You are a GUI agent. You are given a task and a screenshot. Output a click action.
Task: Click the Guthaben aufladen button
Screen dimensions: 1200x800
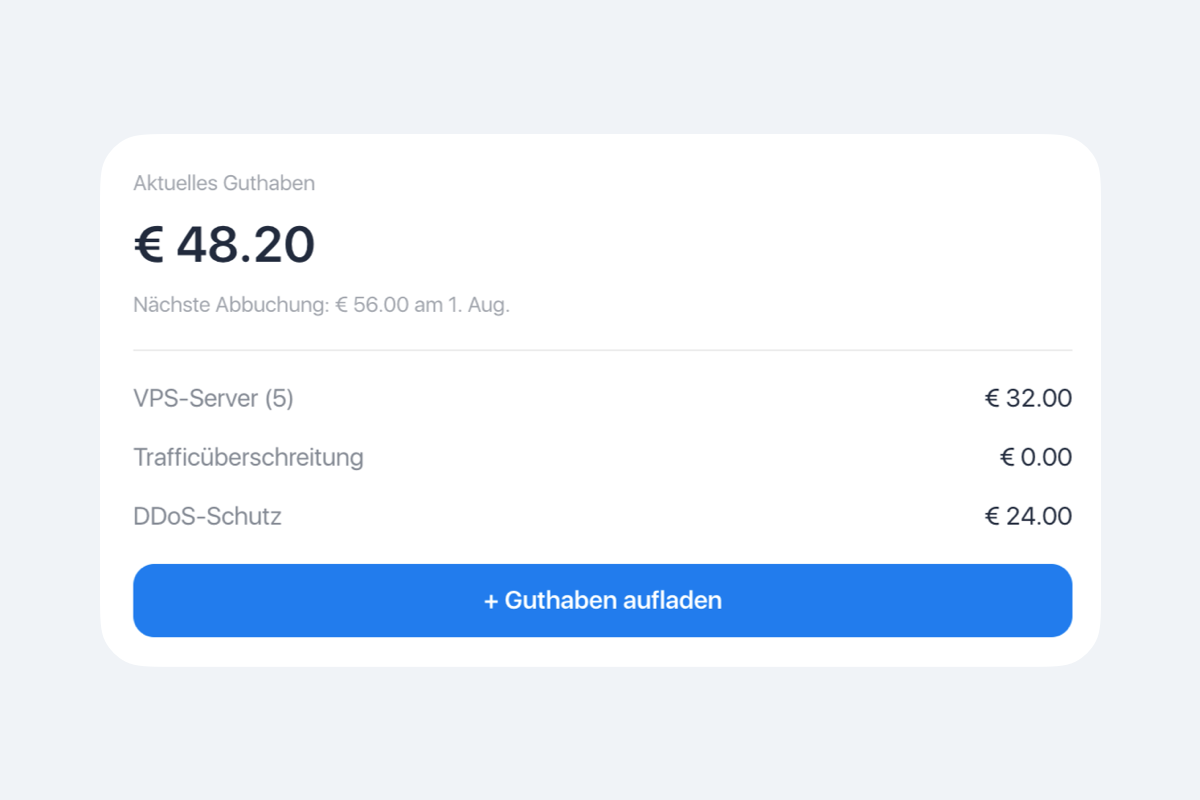(x=602, y=600)
